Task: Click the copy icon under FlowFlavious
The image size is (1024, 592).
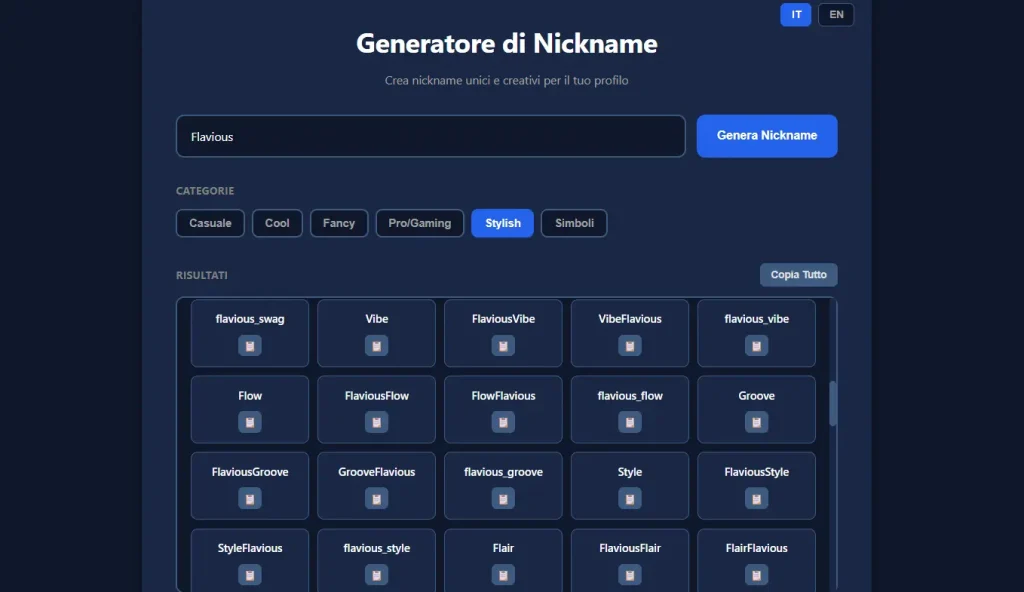Action: coord(503,422)
